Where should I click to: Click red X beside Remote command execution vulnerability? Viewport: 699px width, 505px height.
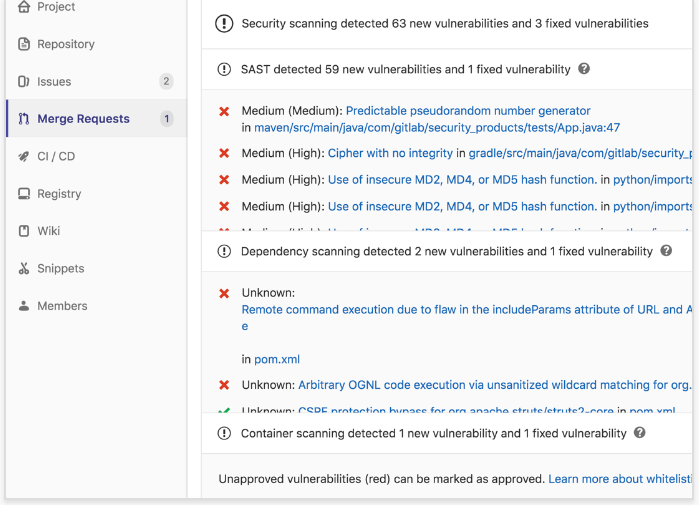tap(224, 293)
